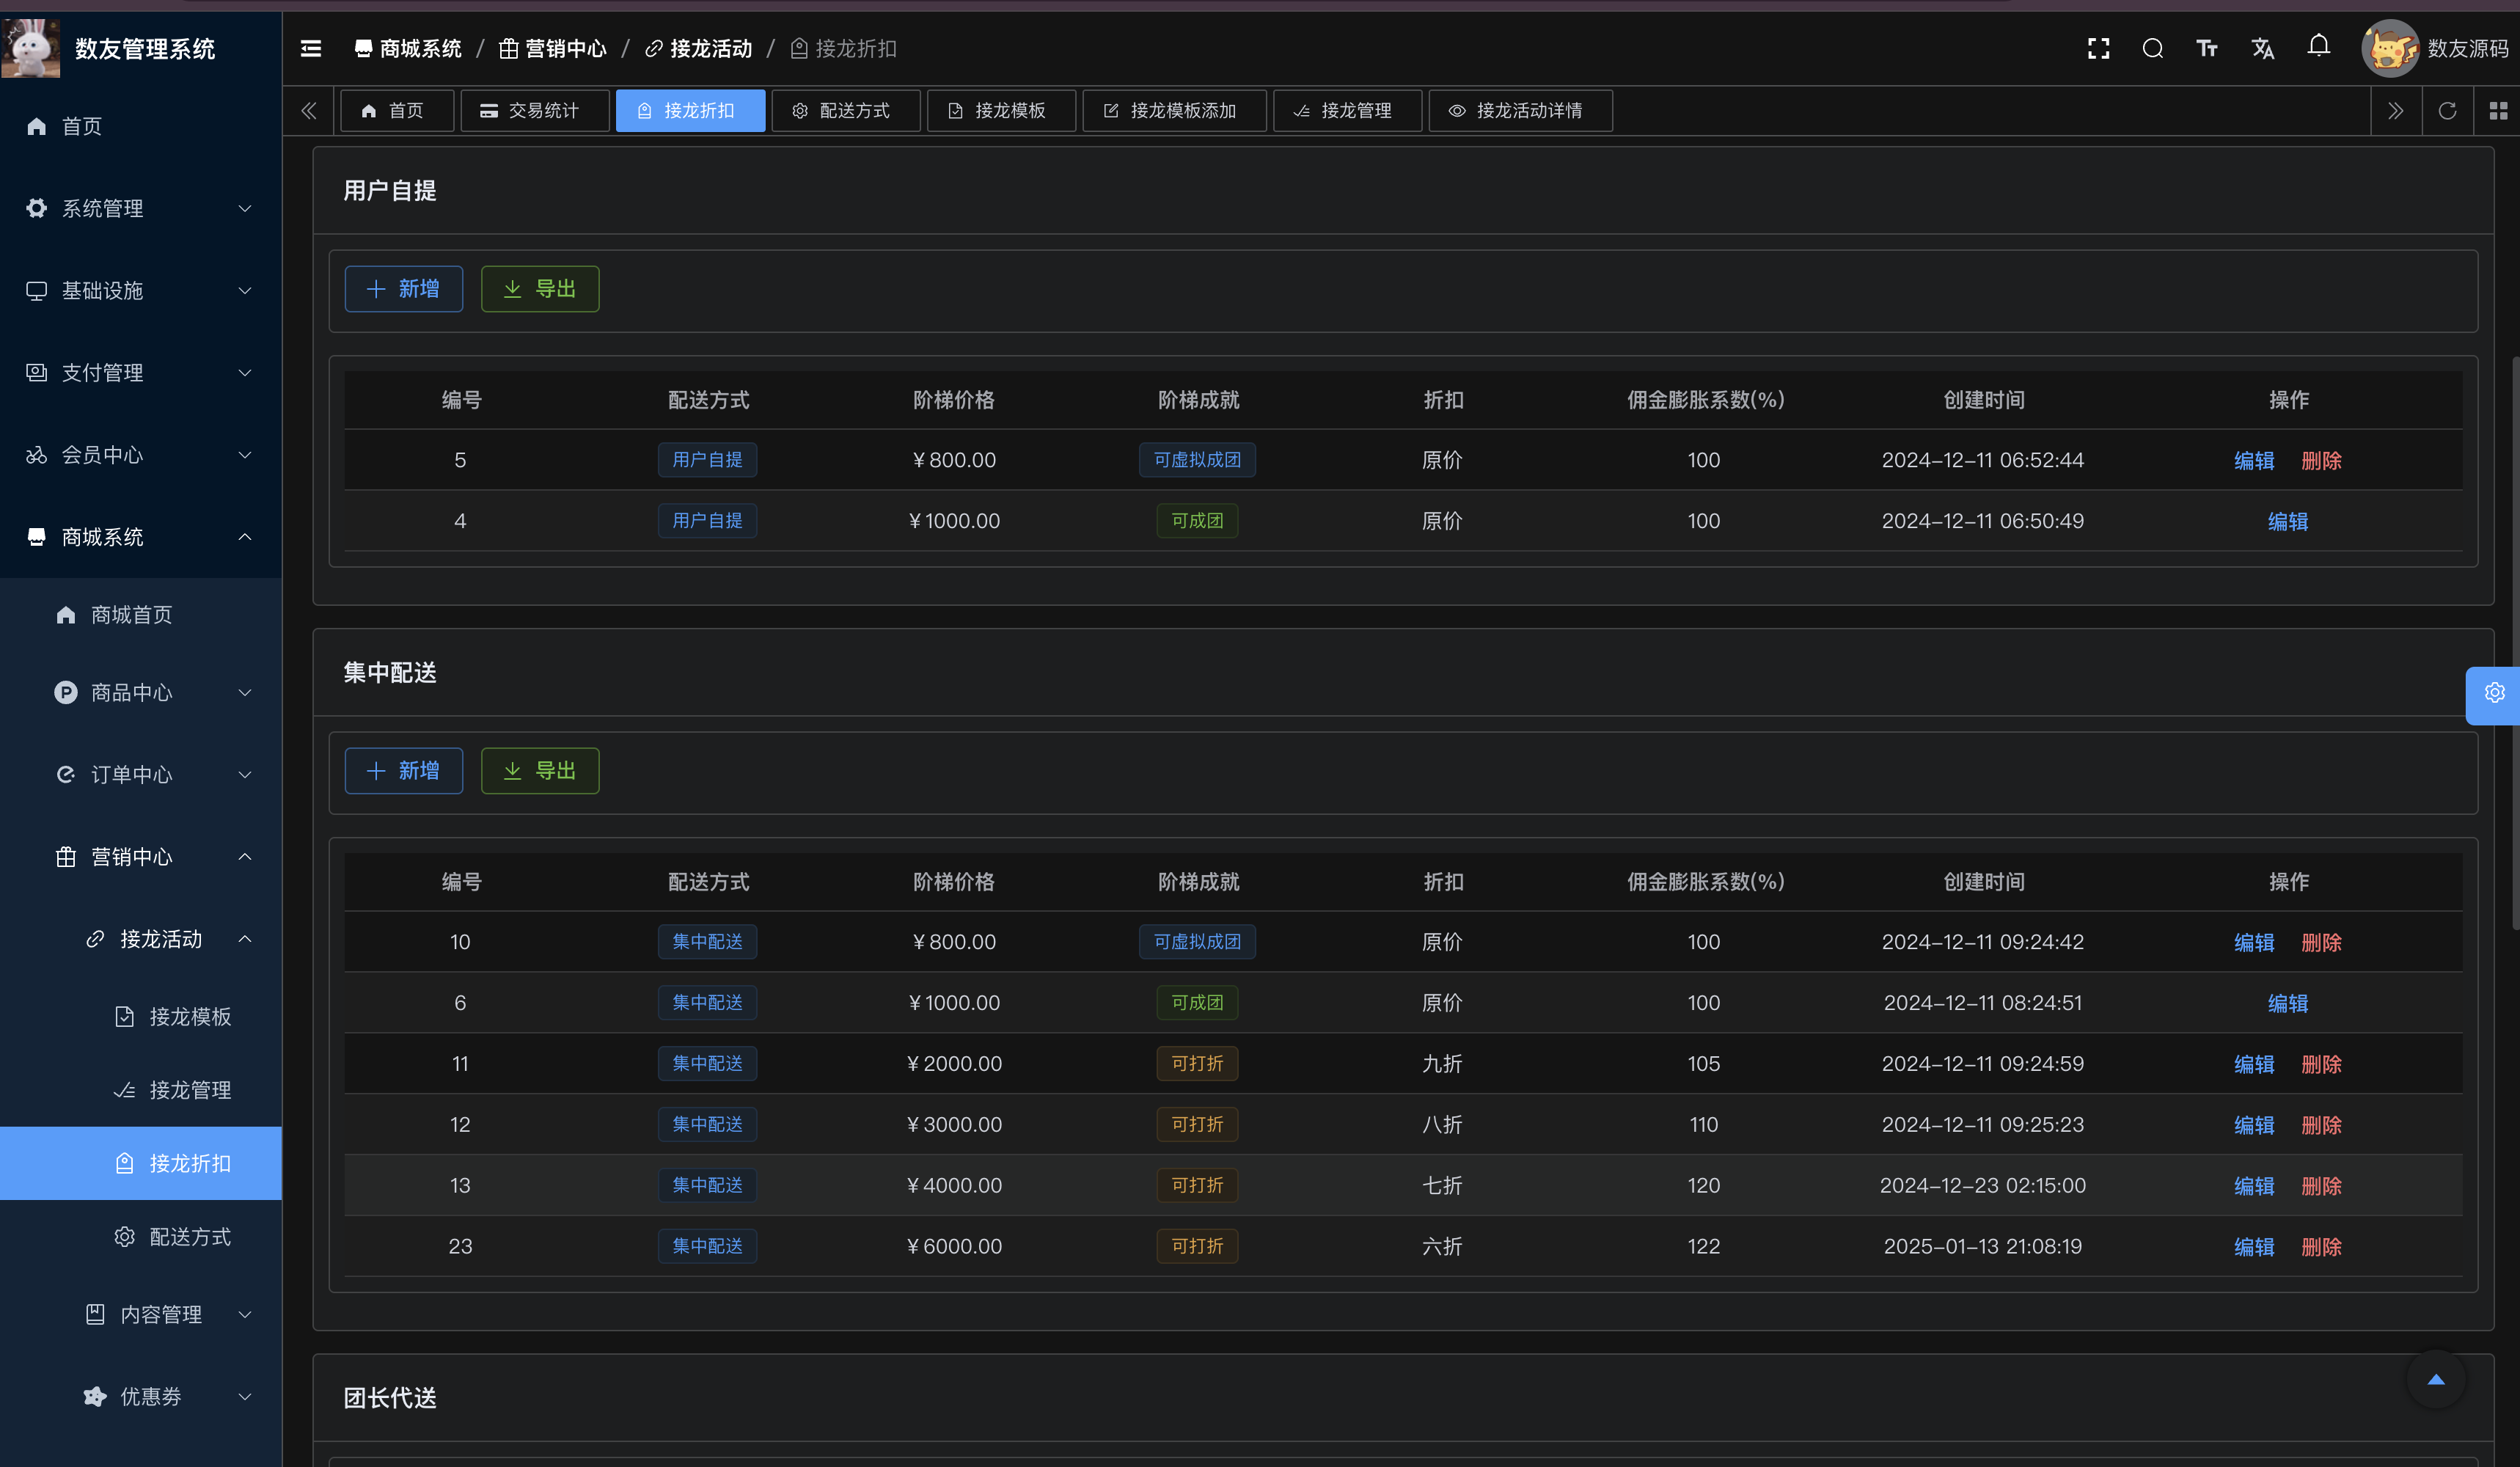Switch to the 接龙管理 tab
2520x1467 pixels.
1347,111
